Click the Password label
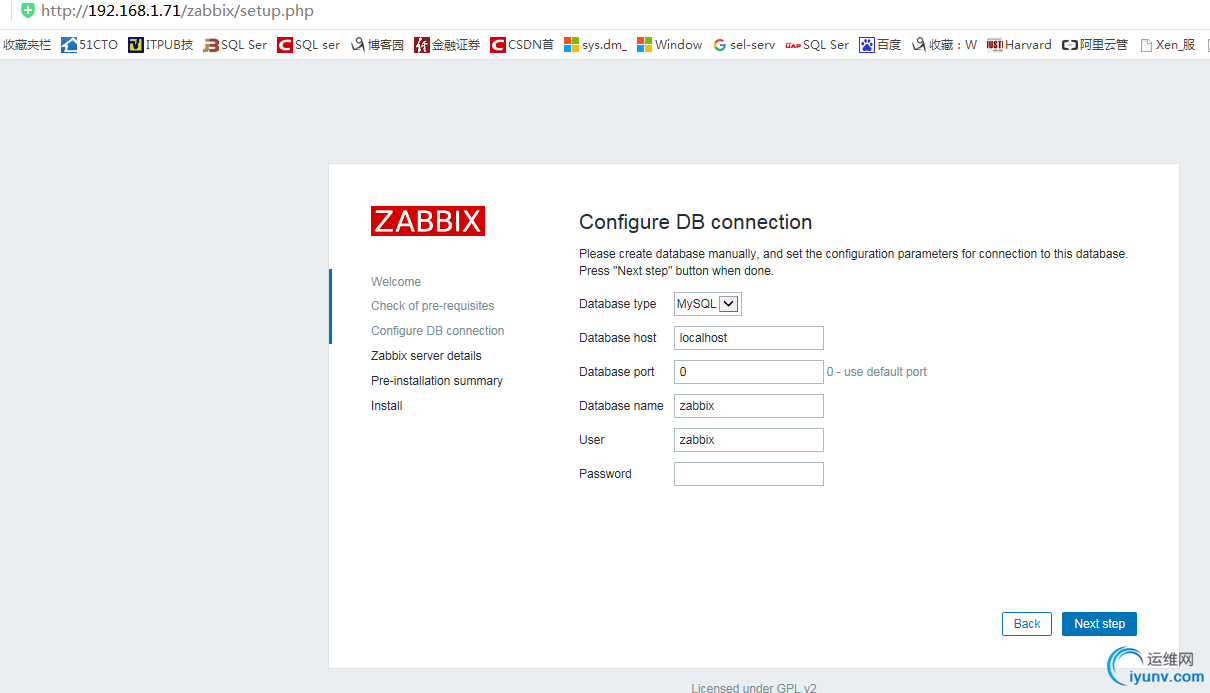This screenshot has width=1210, height=693. coord(605,474)
